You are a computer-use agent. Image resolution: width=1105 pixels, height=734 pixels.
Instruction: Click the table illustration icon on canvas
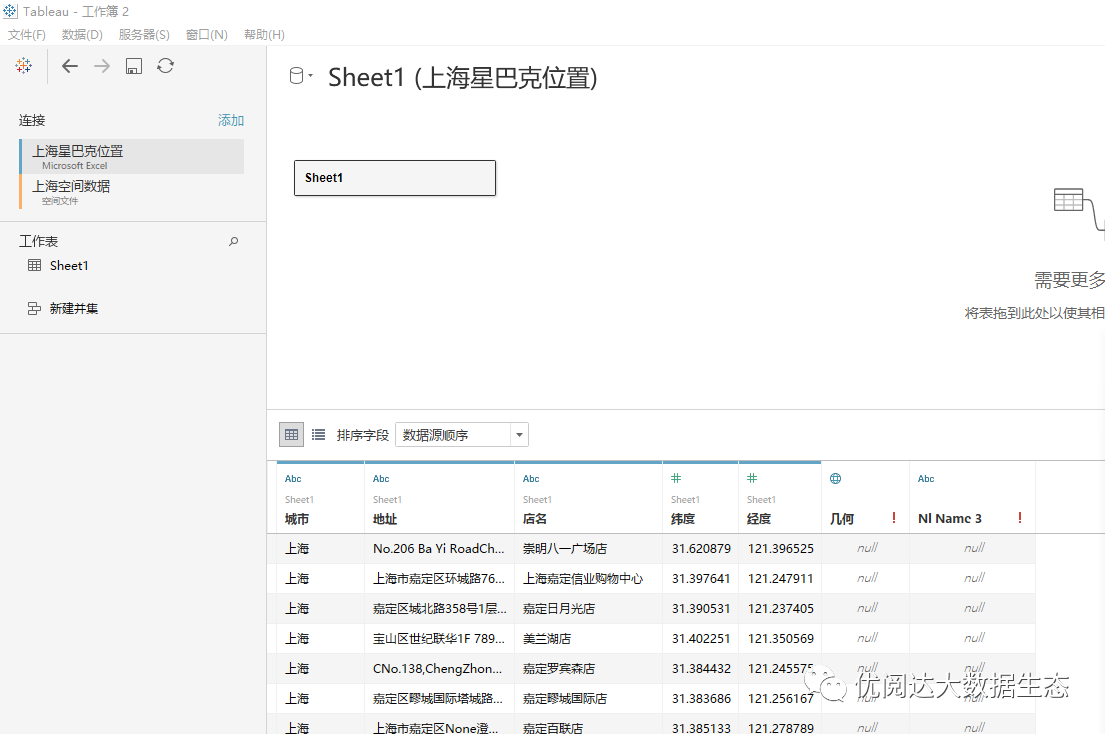point(1068,200)
